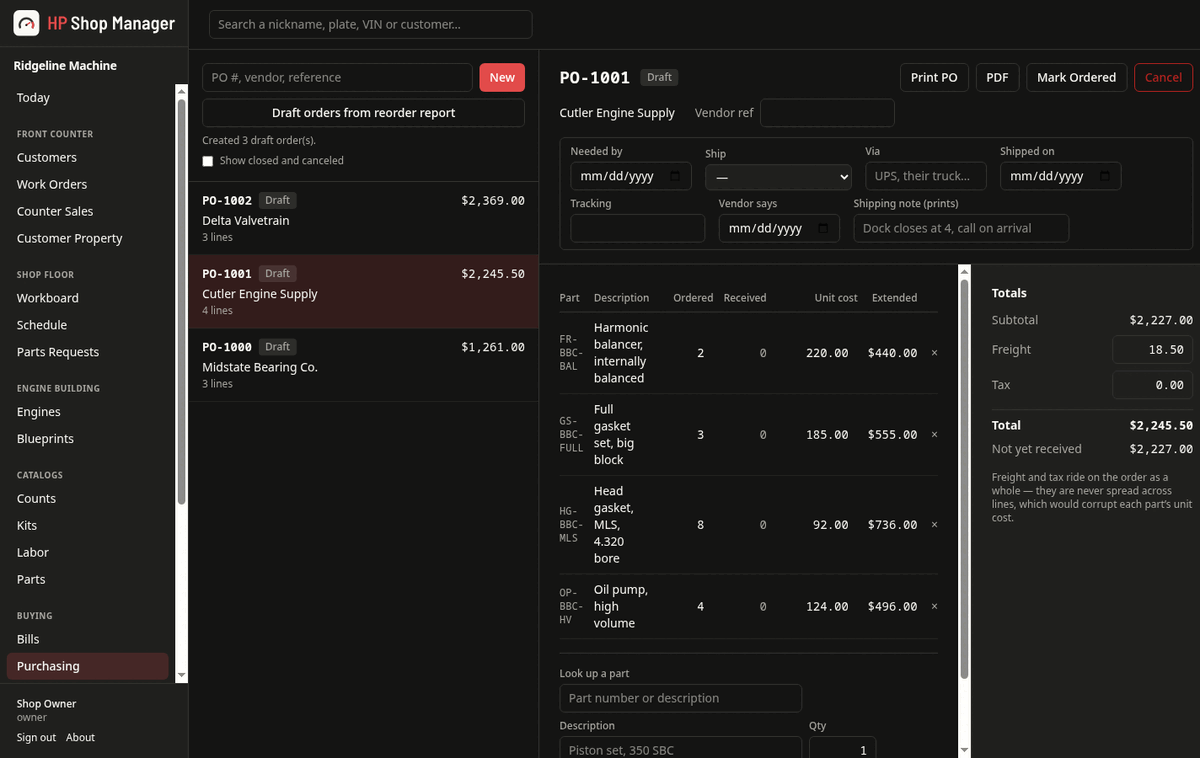This screenshot has width=1200, height=758.
Task: Focus the global search field
Action: tap(370, 24)
